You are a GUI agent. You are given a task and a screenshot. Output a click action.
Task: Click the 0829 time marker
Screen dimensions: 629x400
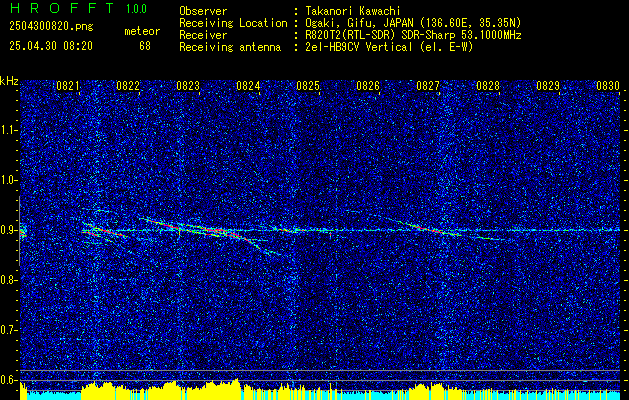(x=548, y=86)
